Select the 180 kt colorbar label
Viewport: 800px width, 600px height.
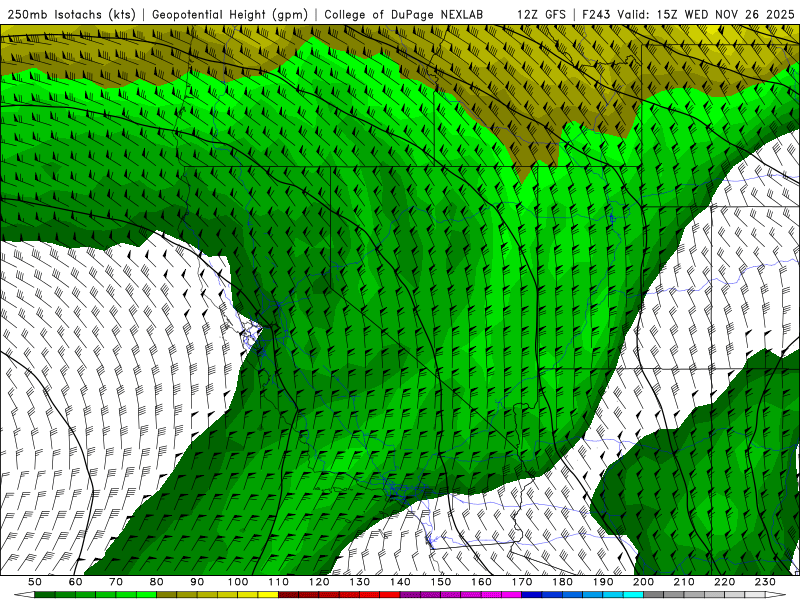pos(562,582)
